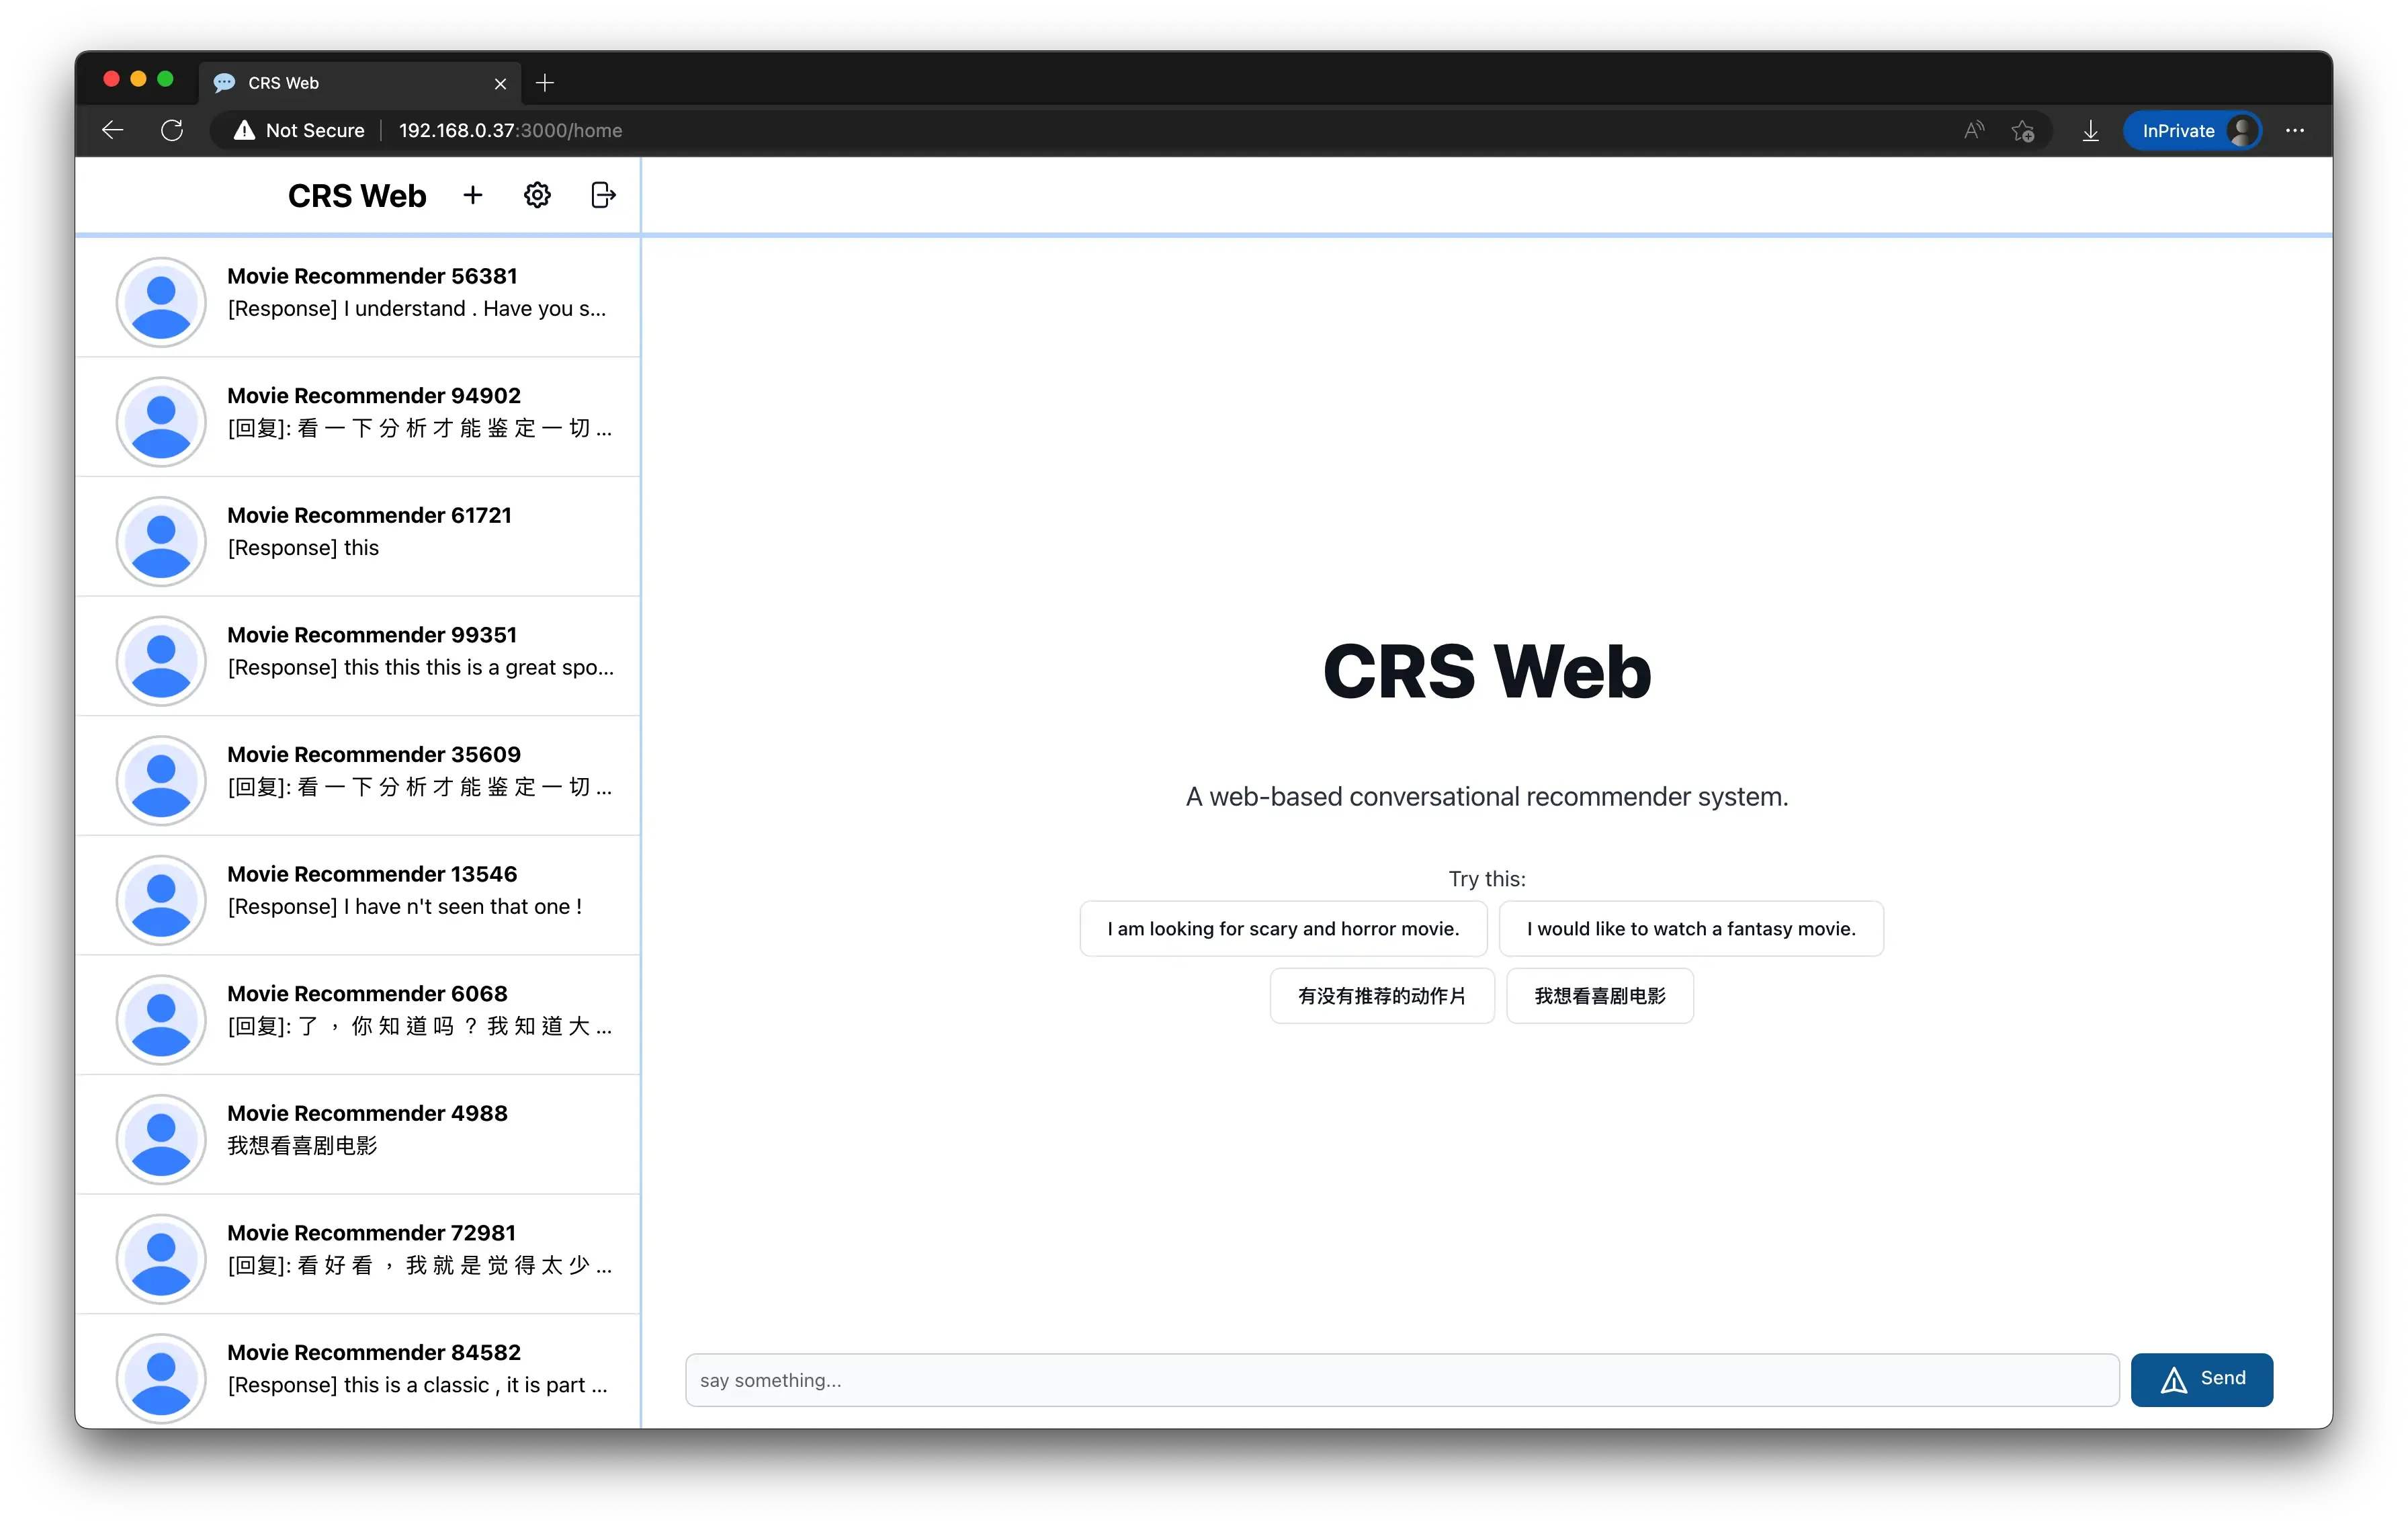
Task: Choose 'scary and horror movie' suggestion
Action: click(1283, 929)
